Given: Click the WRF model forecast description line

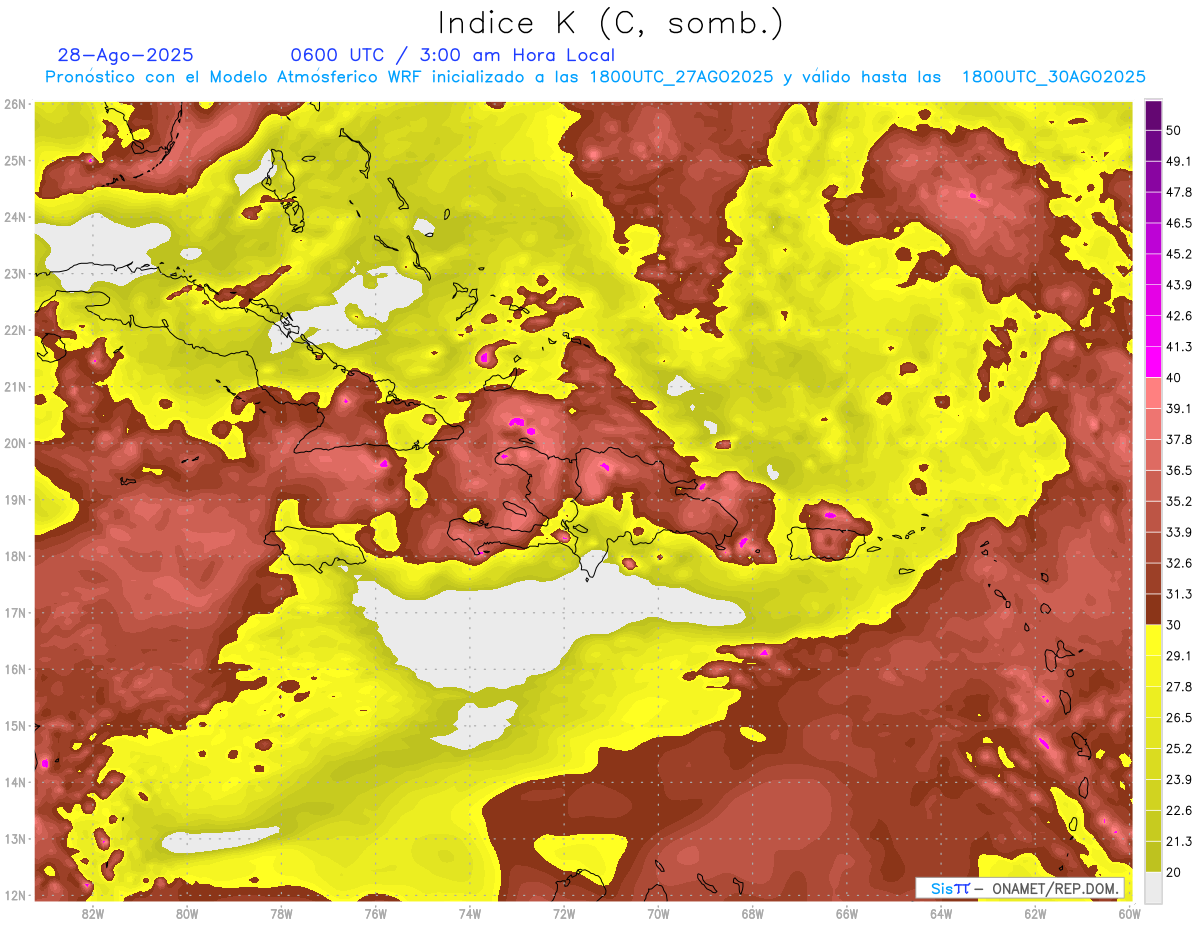Looking at the screenshot, I should (x=595, y=77).
